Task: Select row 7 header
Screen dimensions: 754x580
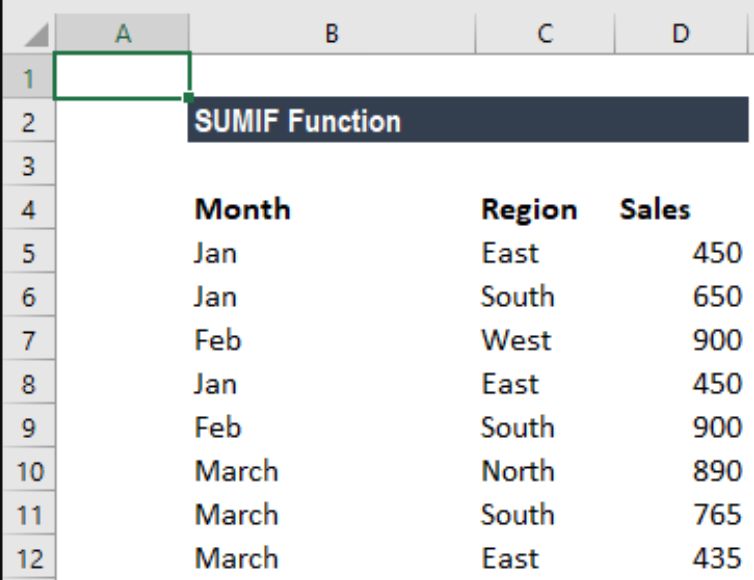Action: click(28, 340)
